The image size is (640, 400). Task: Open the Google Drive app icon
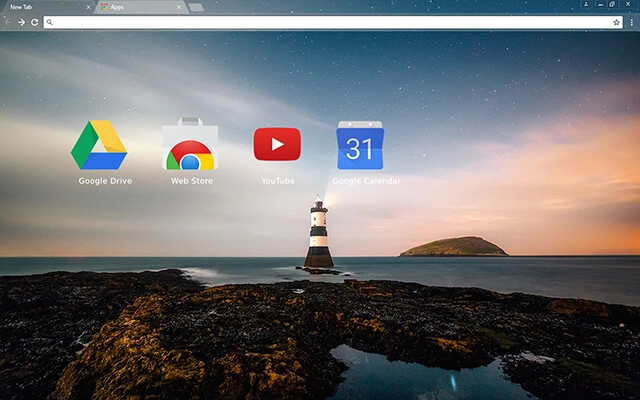99,145
